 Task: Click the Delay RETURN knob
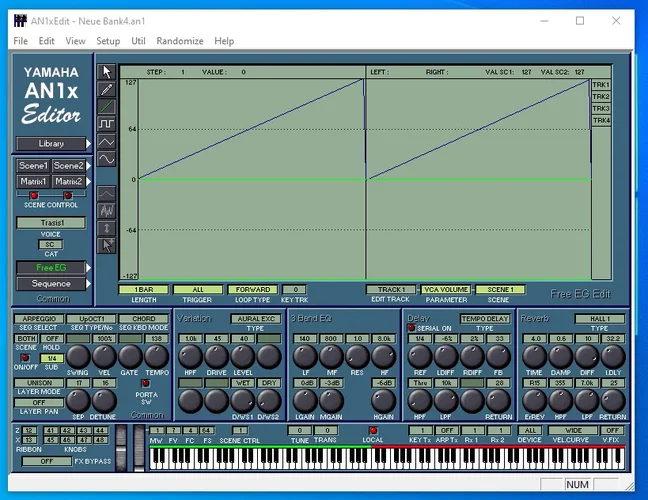pyautogui.click(x=498, y=401)
